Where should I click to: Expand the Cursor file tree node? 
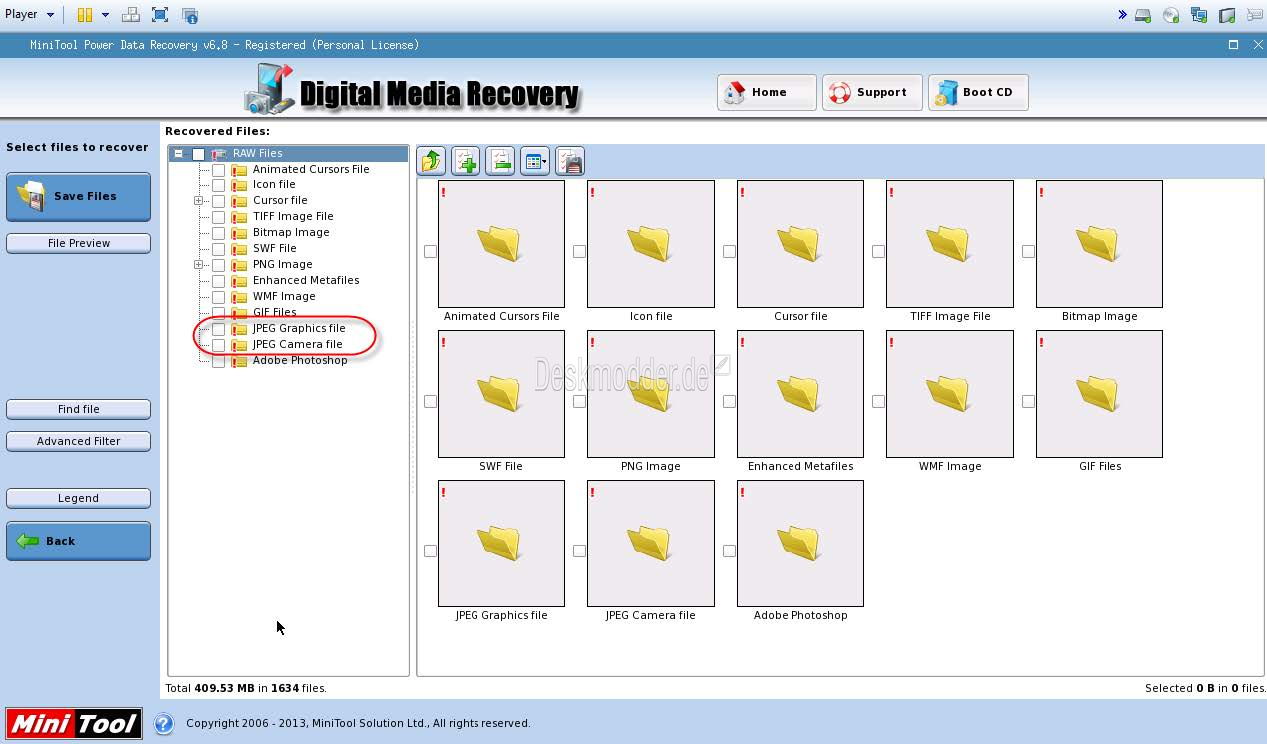click(198, 201)
